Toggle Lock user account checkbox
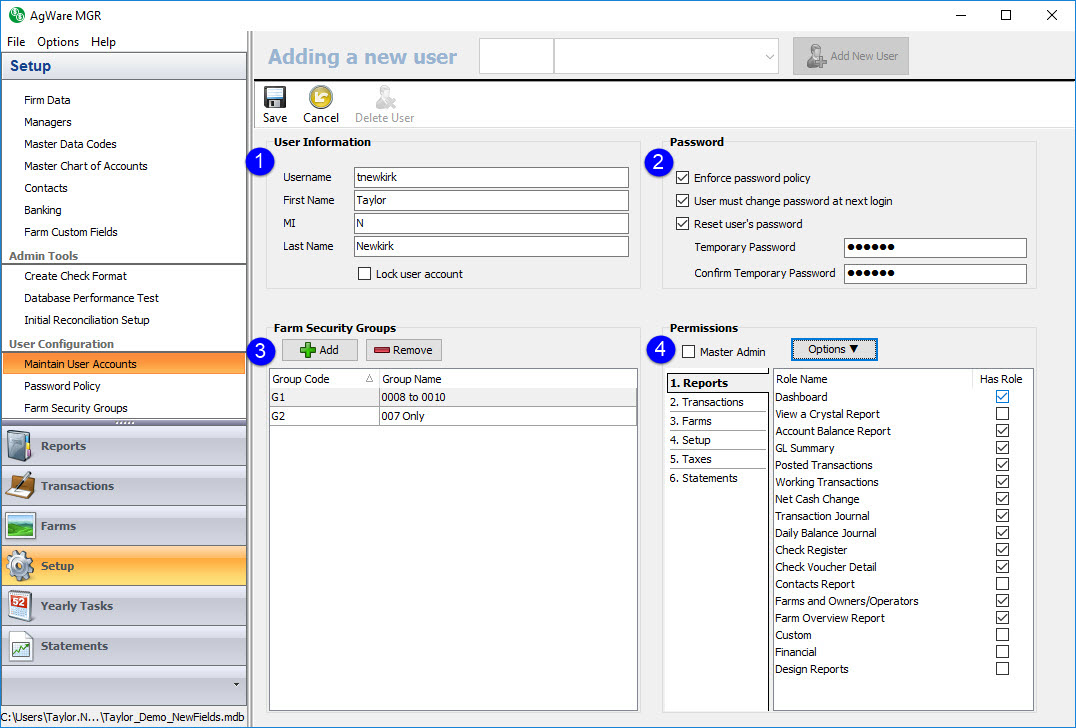1076x728 pixels. [364, 274]
